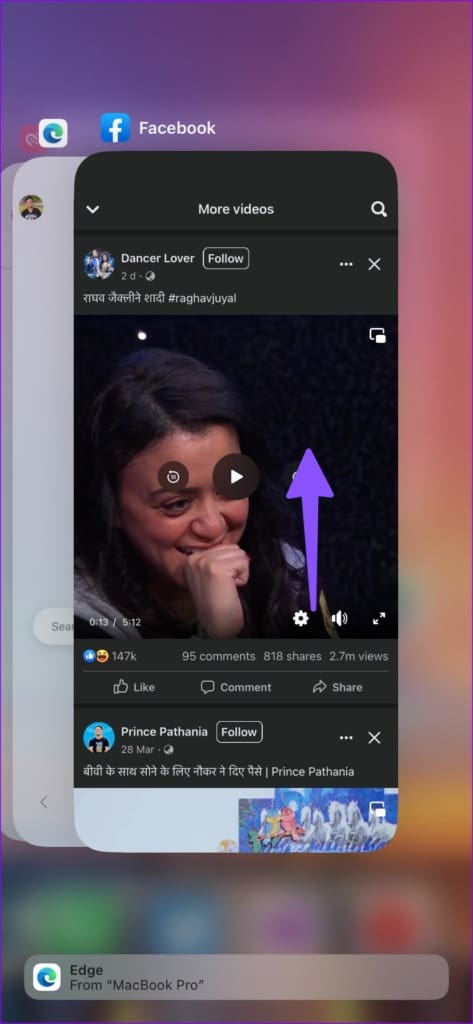473x1024 pixels.
Task: Dismiss the Dancer Lover video post
Action: 374,264
